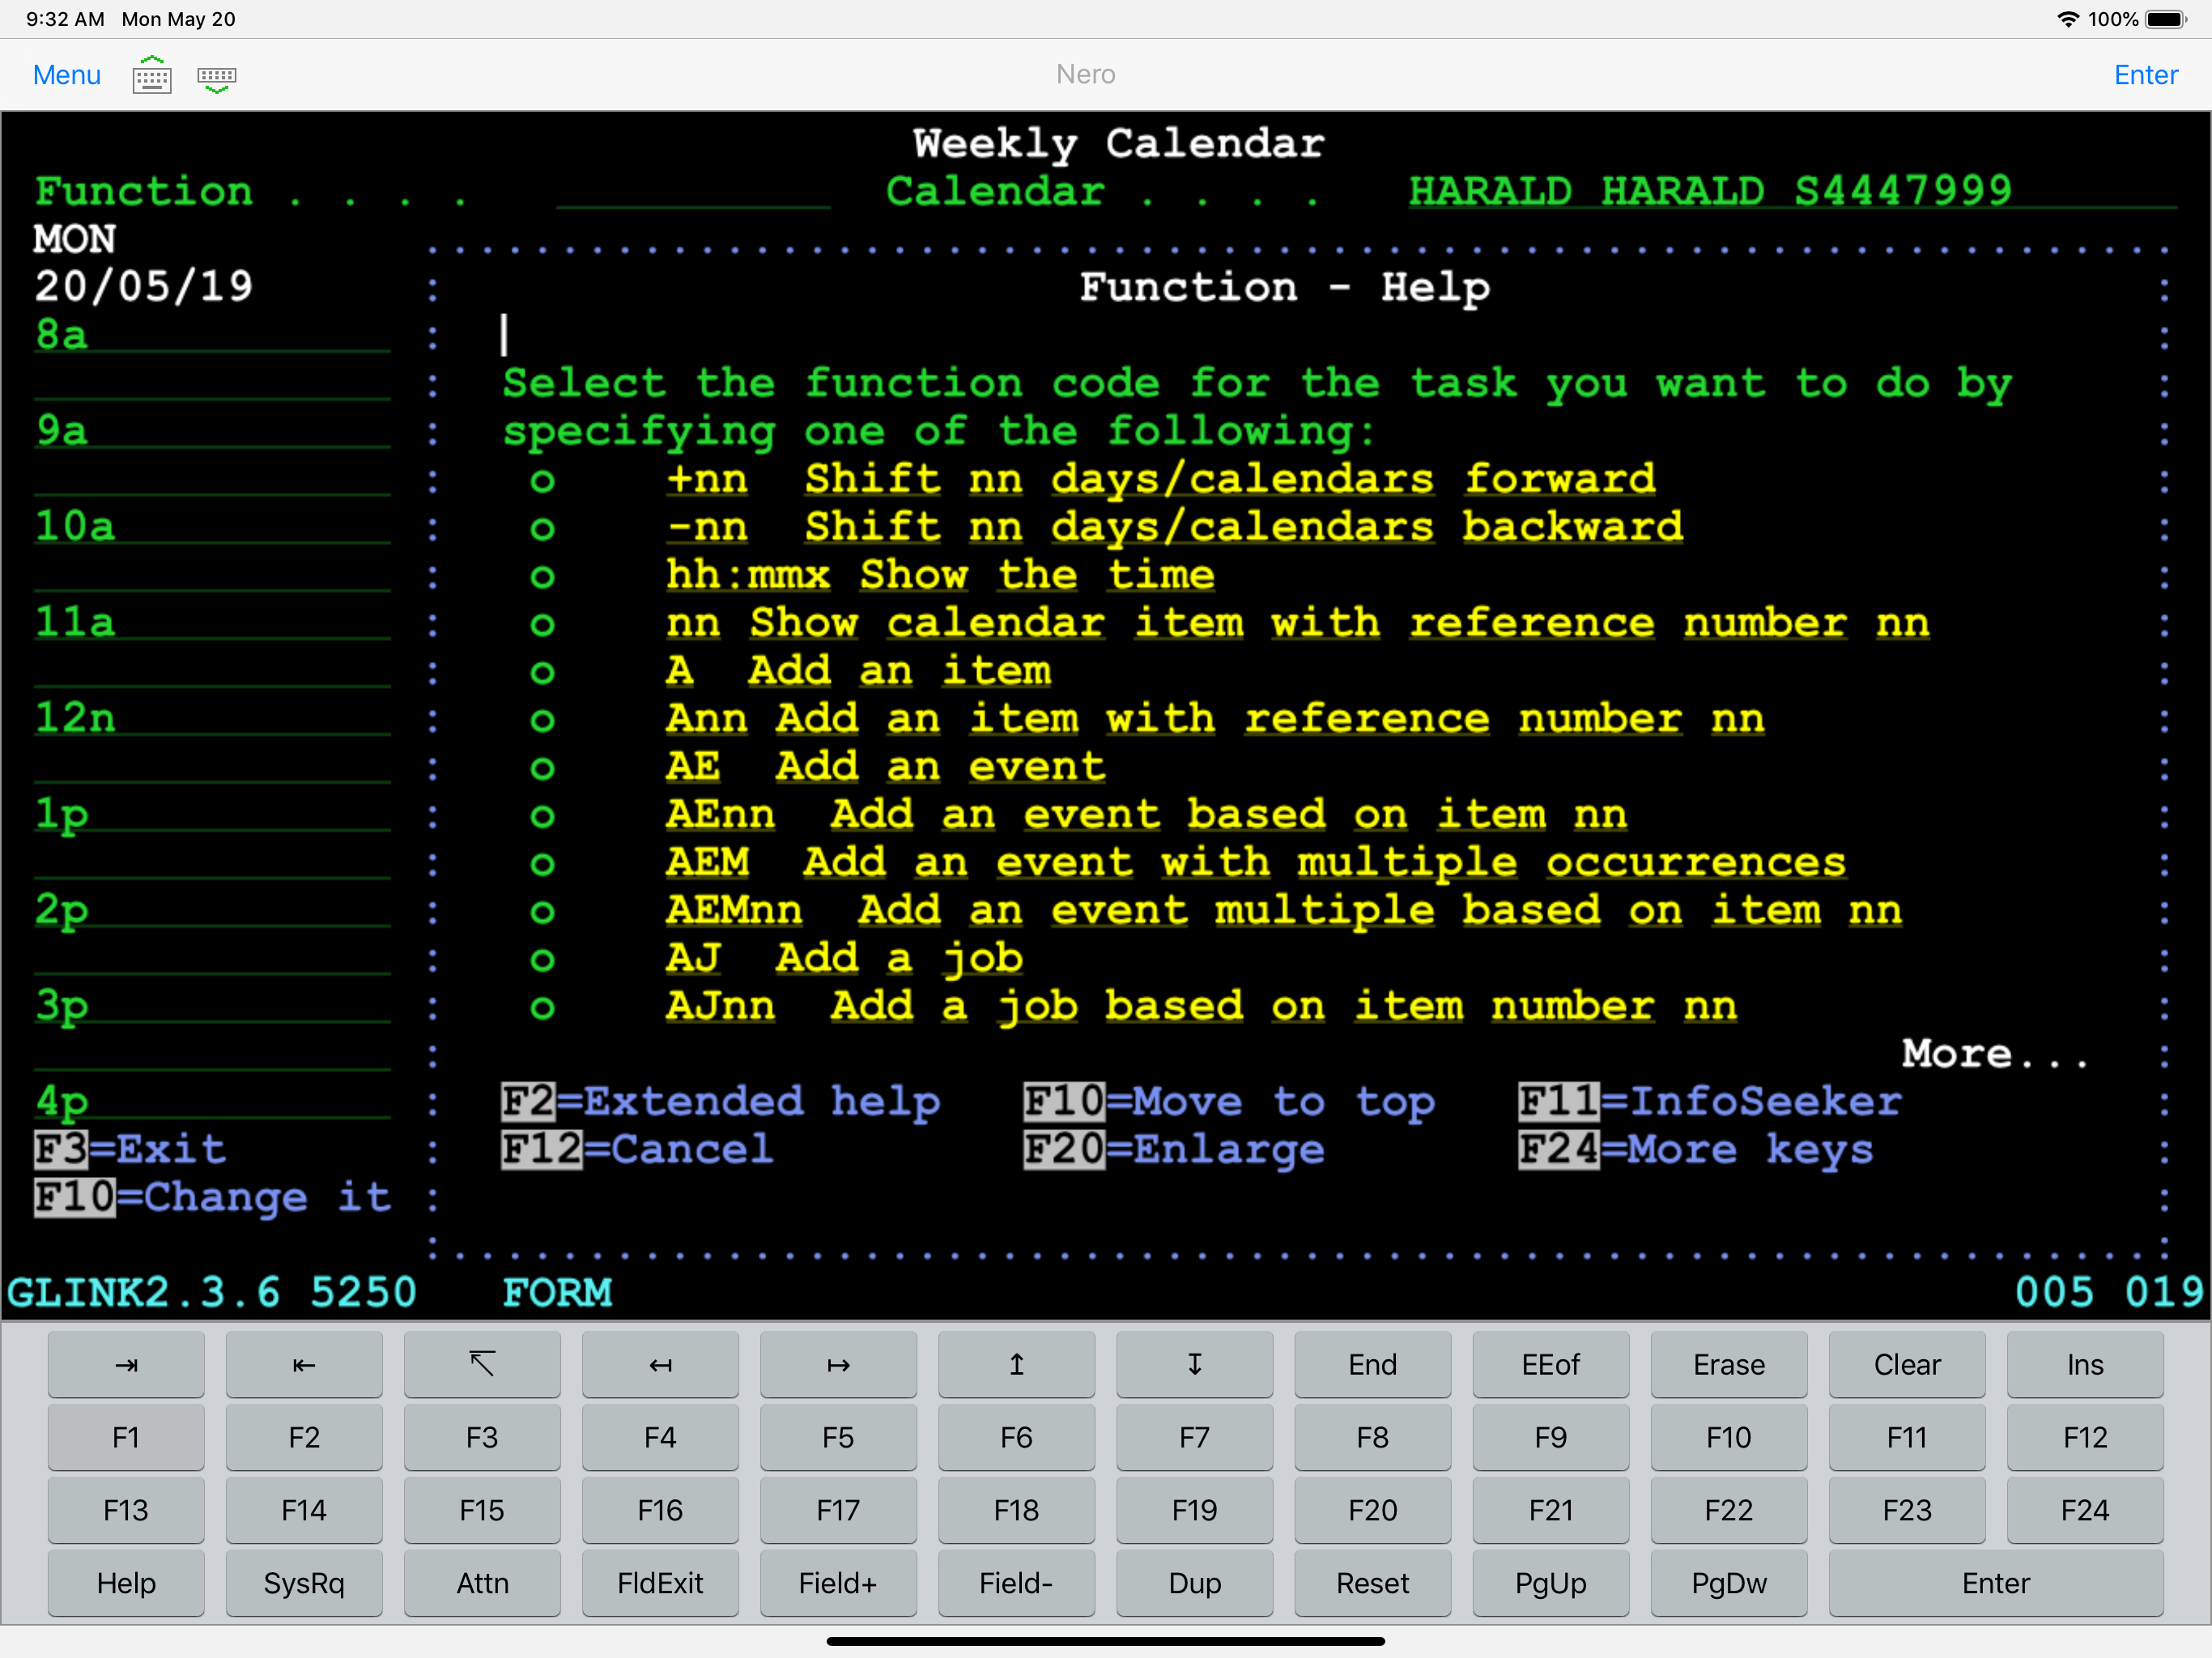Tap the F11 key on keypad
Screen dimensions: 2212x1658
coord(1906,1437)
